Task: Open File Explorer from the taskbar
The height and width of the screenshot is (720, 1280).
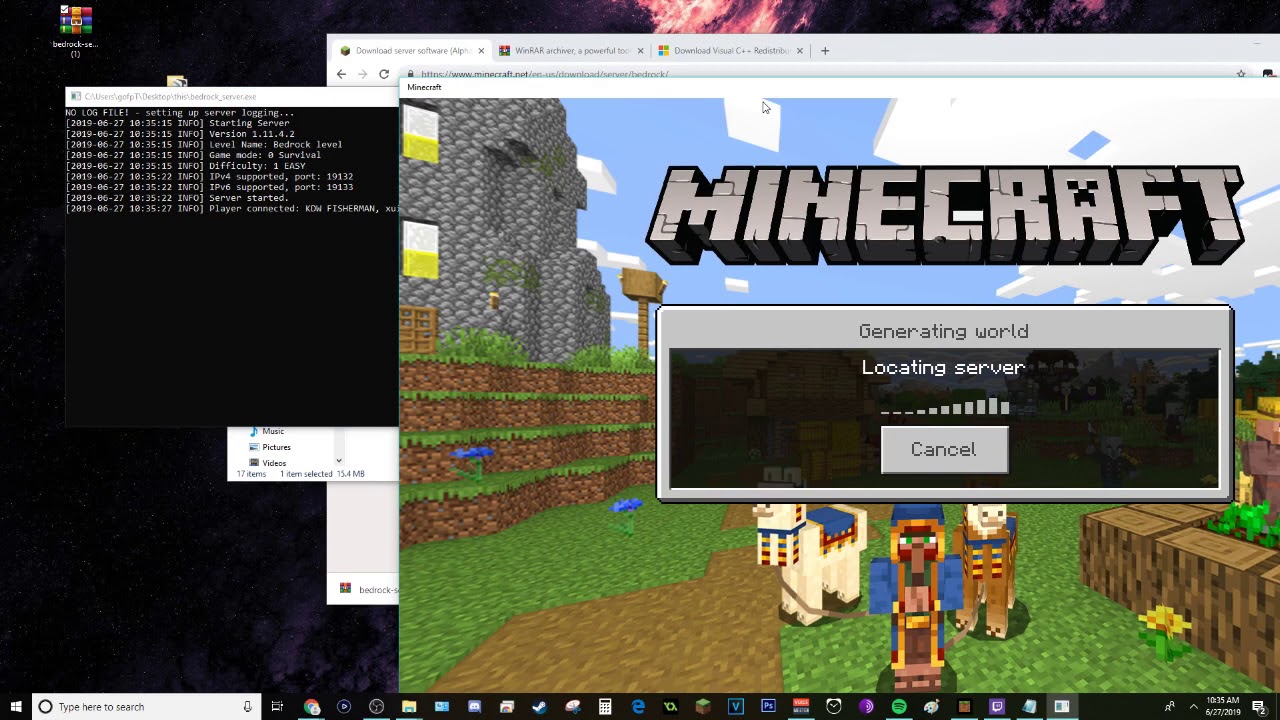Action: tap(409, 707)
